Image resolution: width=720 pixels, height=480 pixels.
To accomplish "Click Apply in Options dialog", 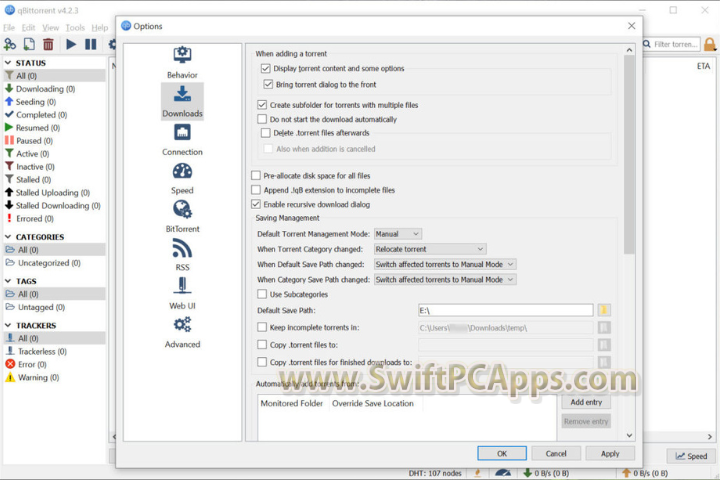I will click(610, 453).
